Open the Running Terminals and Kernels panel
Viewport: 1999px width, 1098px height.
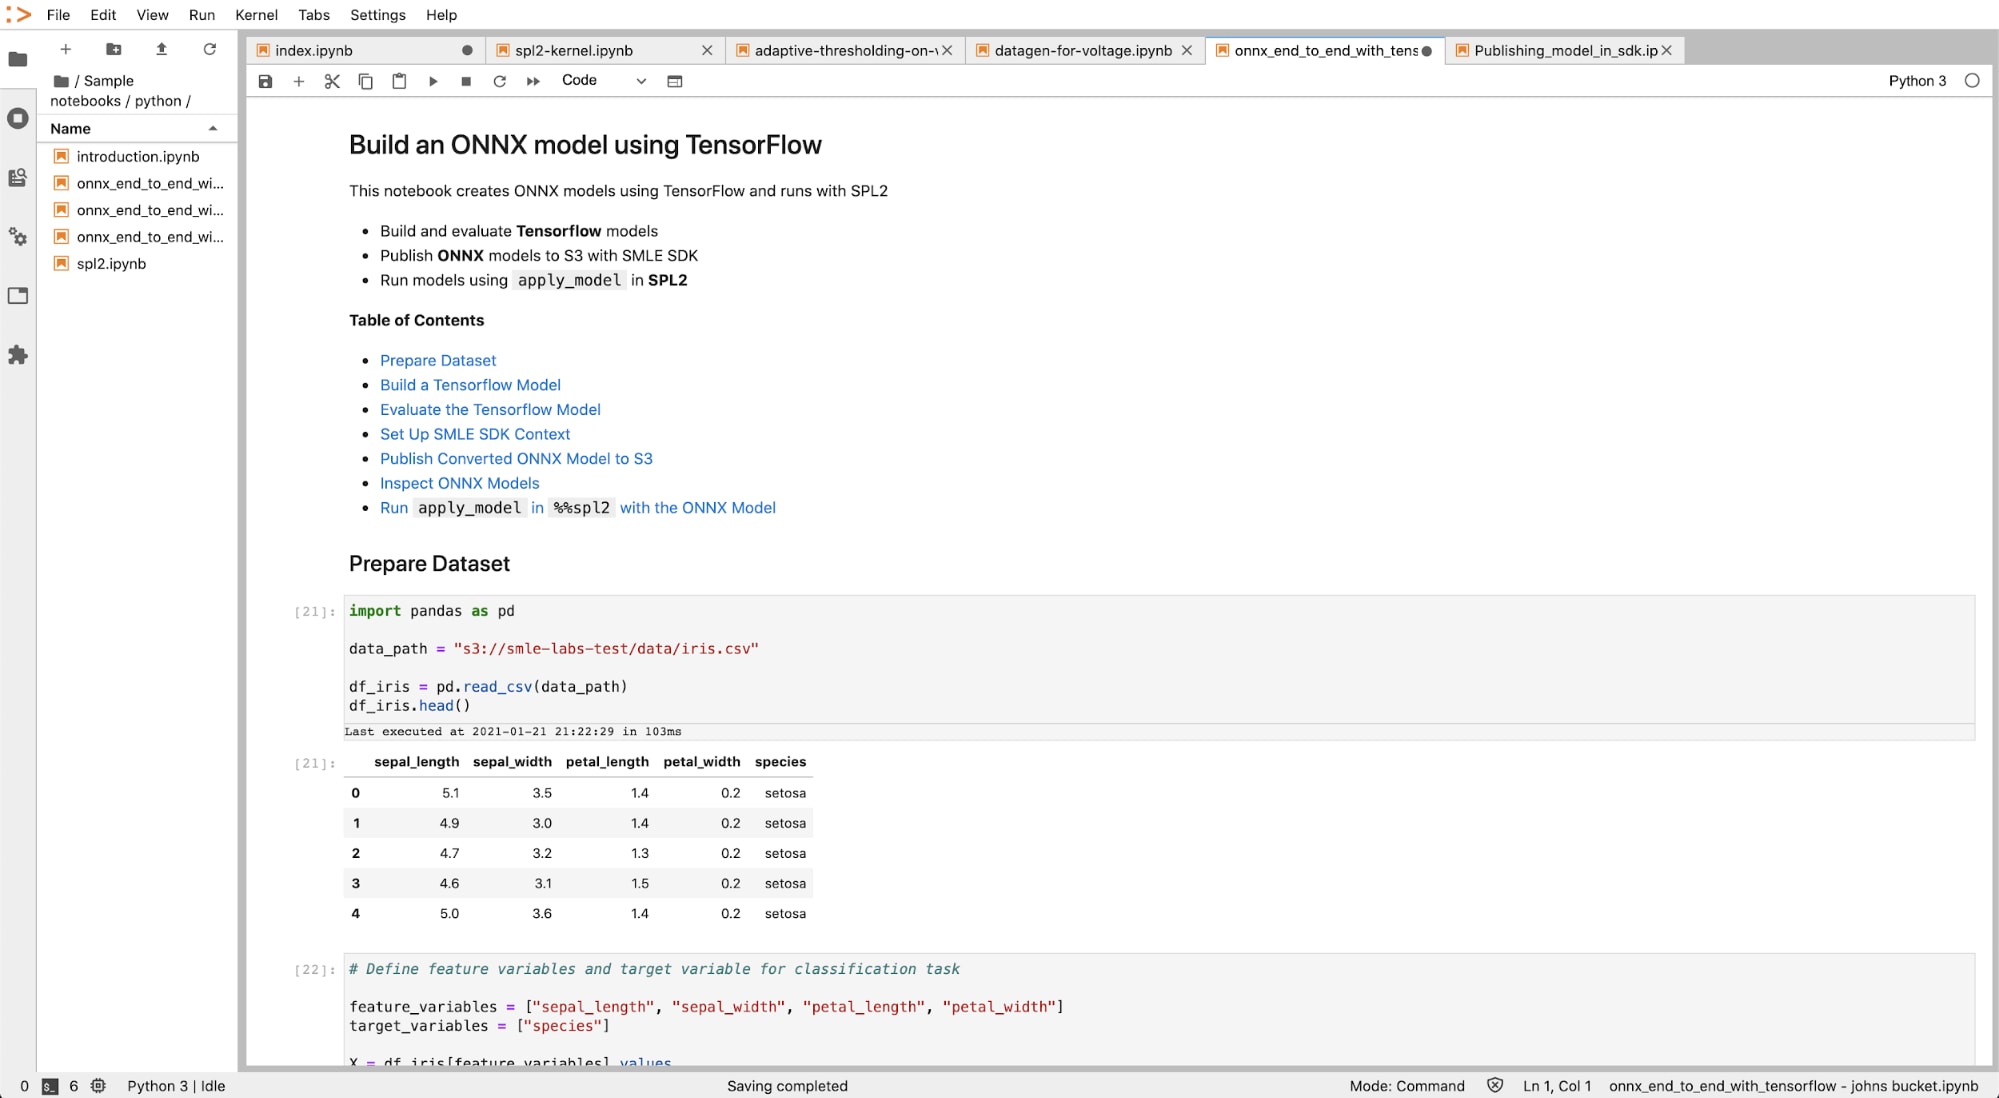(x=18, y=118)
